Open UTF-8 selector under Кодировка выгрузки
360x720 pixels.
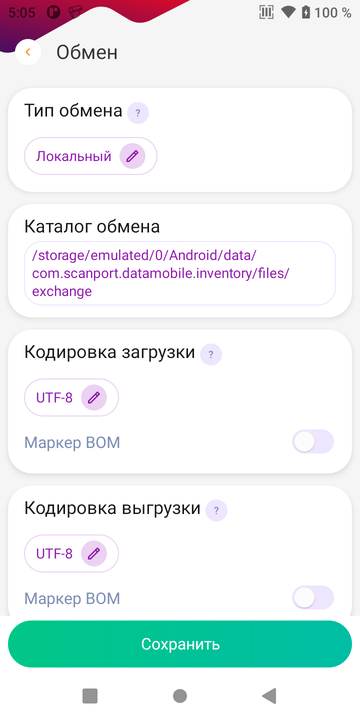[72, 554]
